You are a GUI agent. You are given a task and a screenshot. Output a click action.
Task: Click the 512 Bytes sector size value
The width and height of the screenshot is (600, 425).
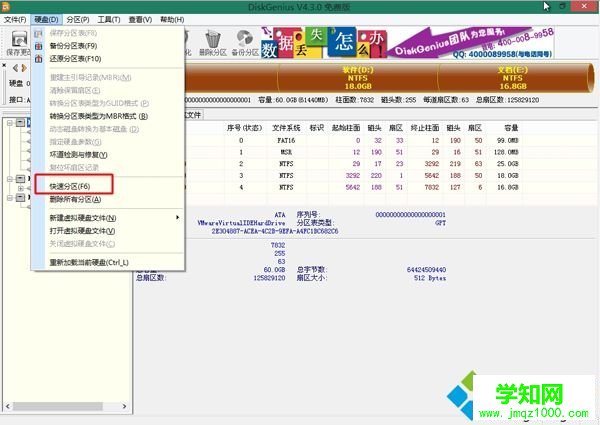tap(430, 278)
